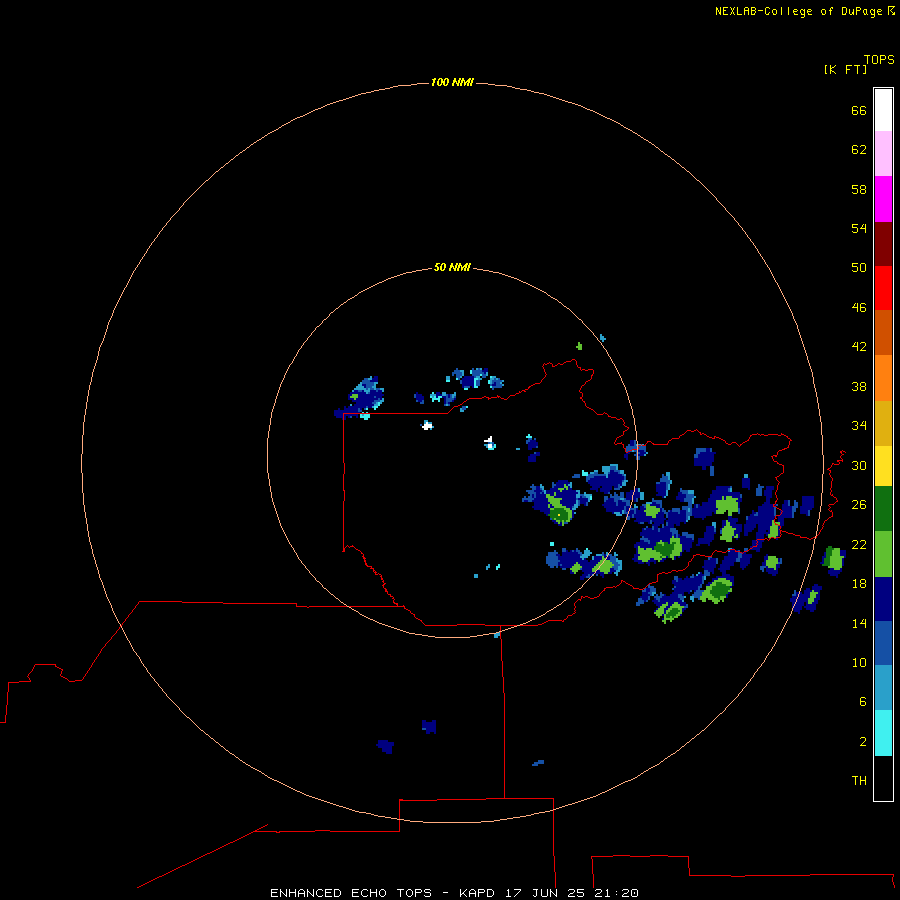Click the legend value 26
Image resolution: width=900 pixels, height=900 pixels.
click(x=859, y=505)
